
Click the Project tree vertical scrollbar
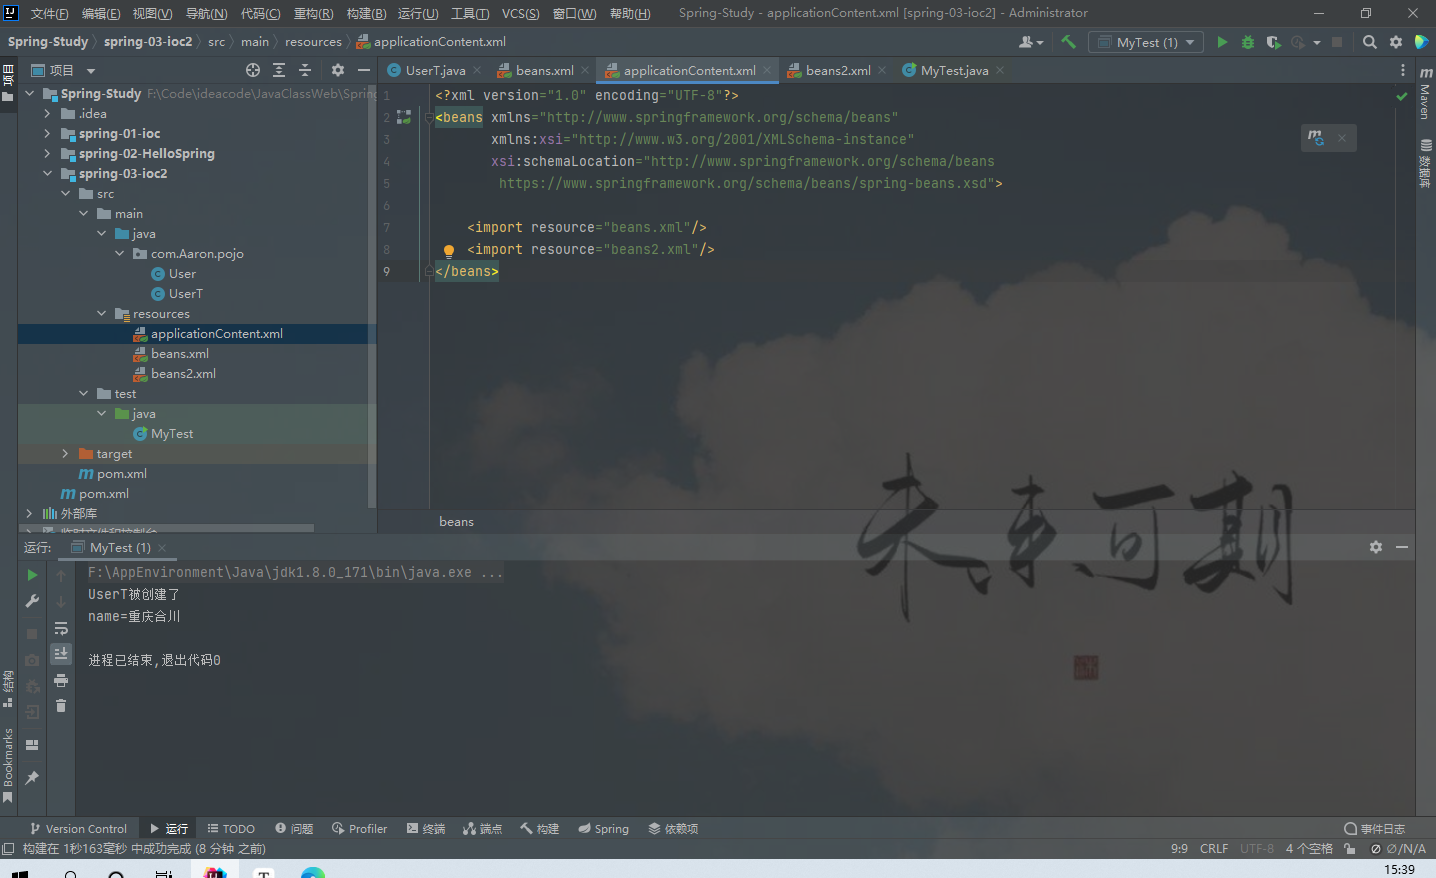coord(372,296)
